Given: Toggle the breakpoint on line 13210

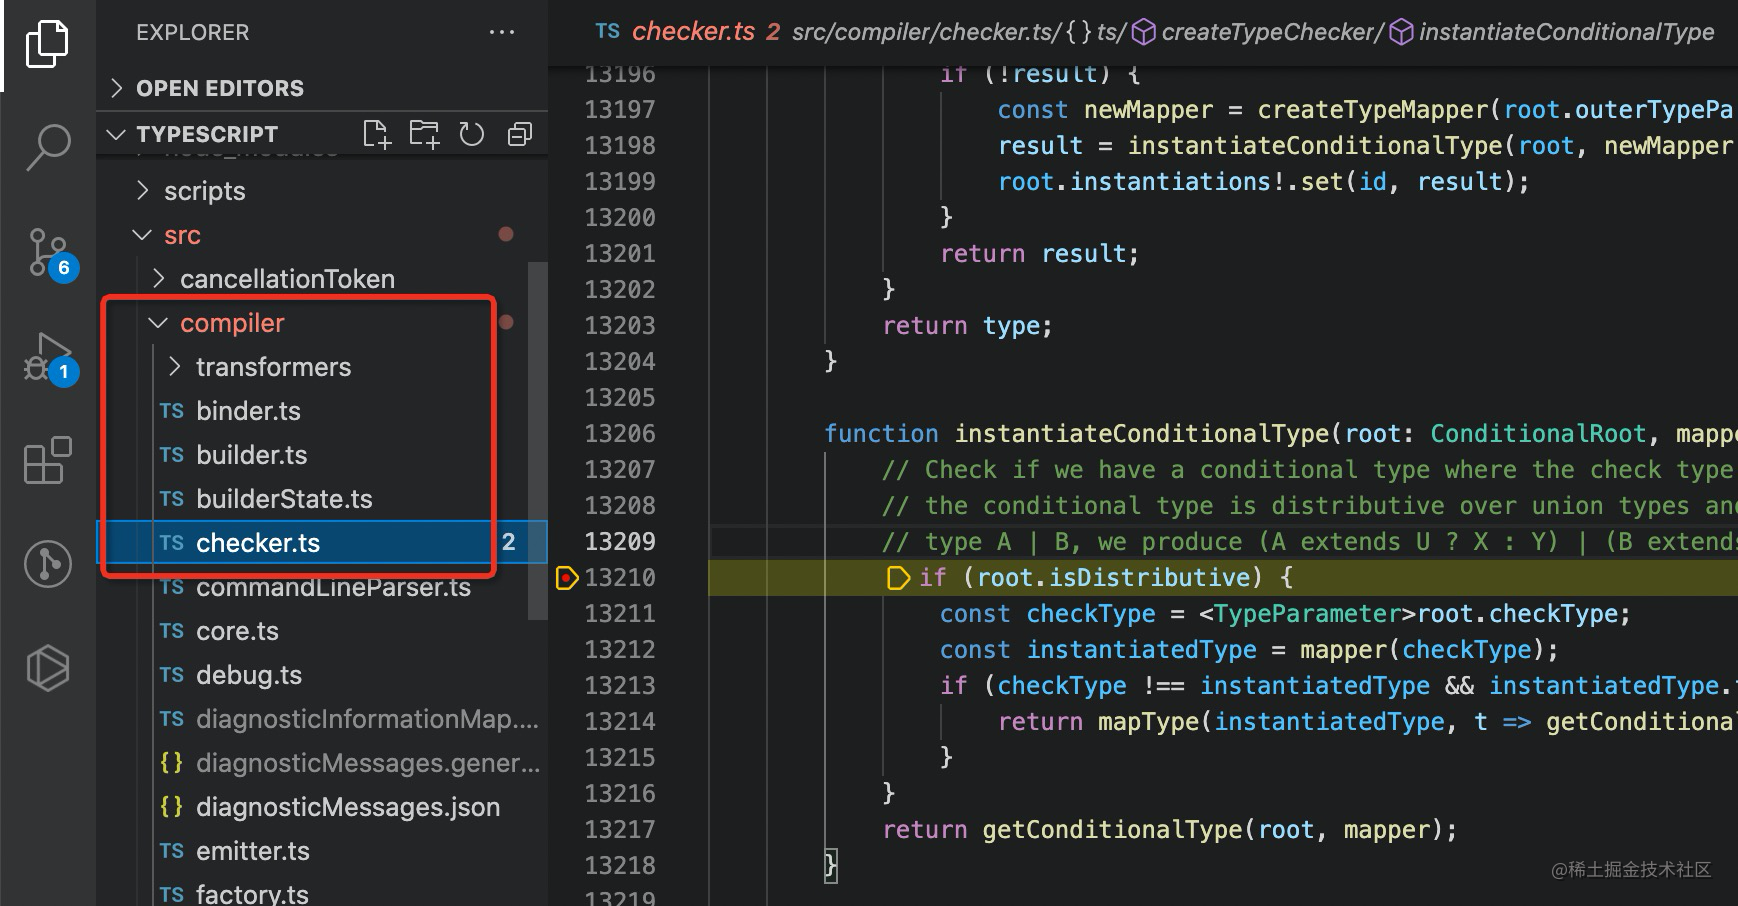Looking at the screenshot, I should 566,578.
